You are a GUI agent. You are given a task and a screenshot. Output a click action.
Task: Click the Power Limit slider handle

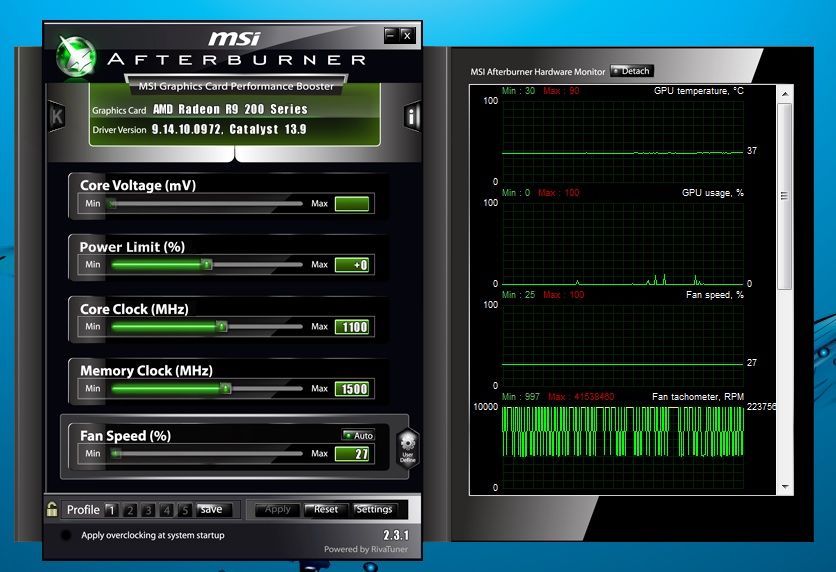coord(207,265)
